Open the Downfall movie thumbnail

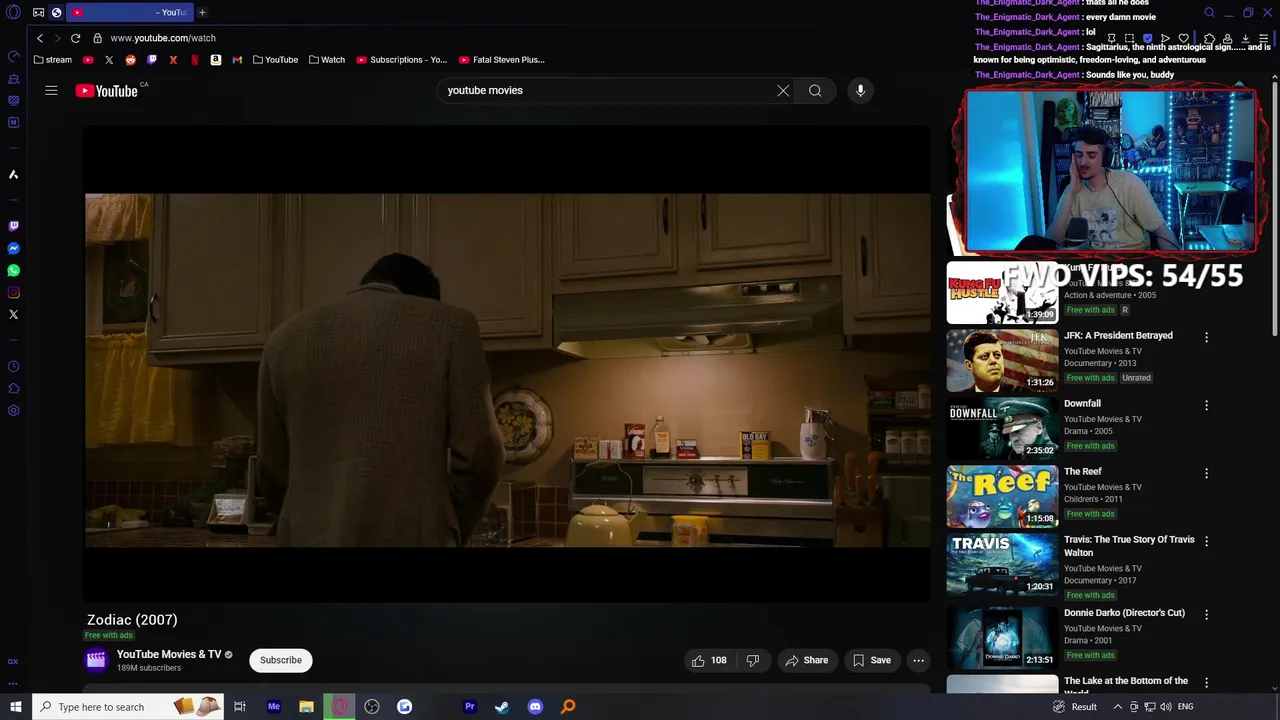(1002, 428)
